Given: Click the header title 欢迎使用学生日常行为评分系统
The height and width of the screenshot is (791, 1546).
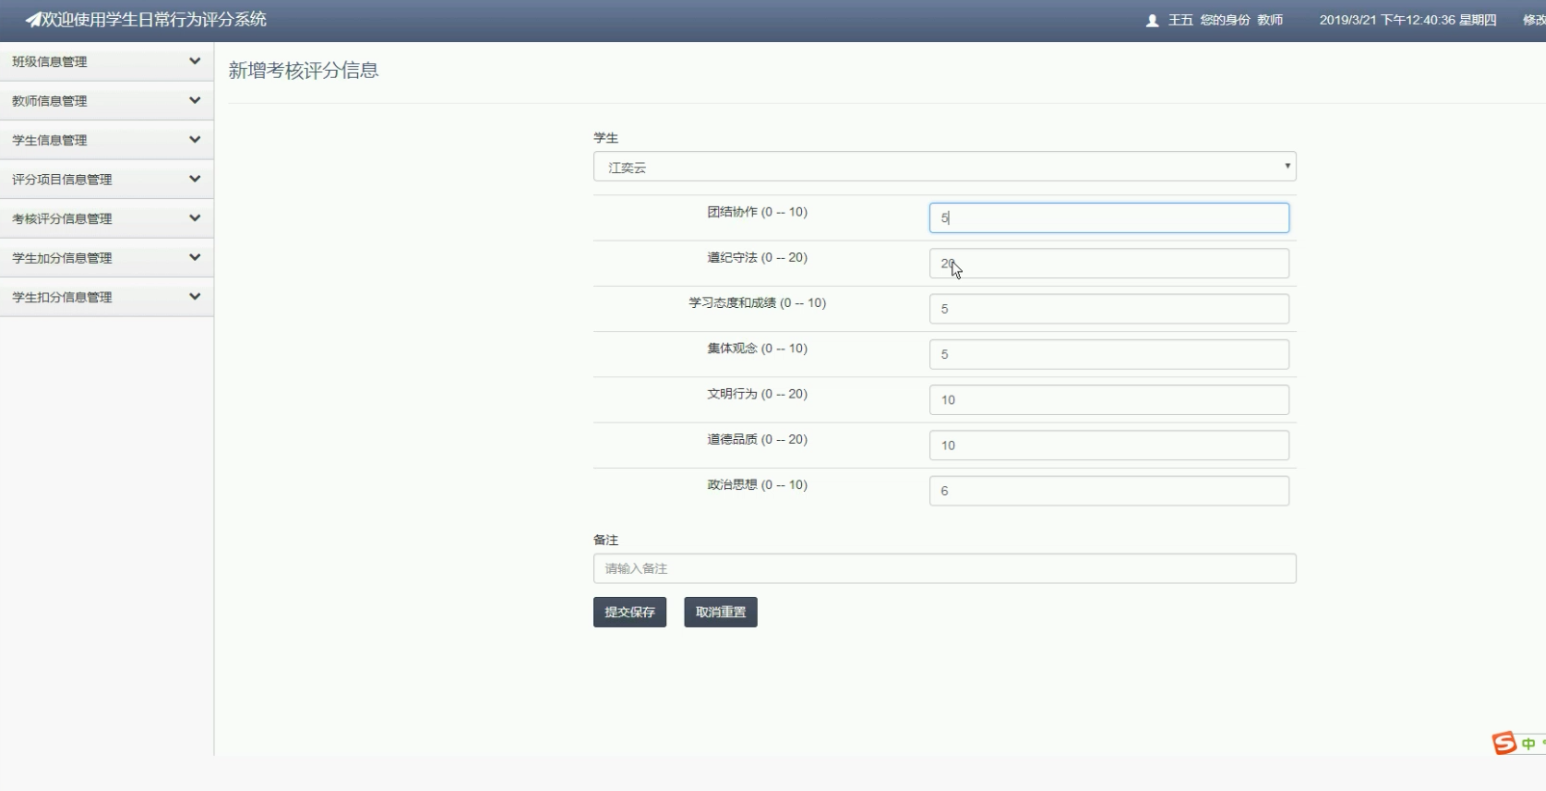Looking at the screenshot, I should coord(154,20).
